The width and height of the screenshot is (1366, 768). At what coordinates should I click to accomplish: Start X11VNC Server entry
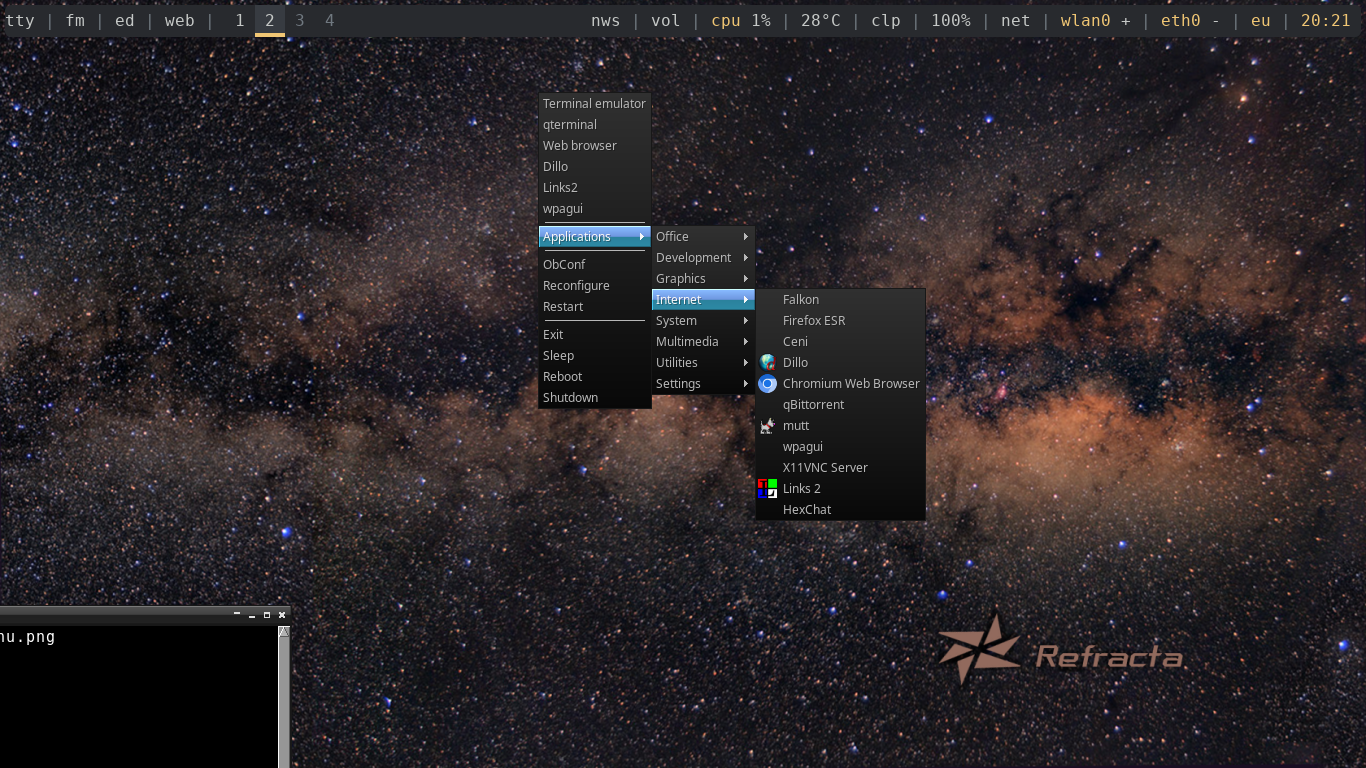[x=840, y=467]
